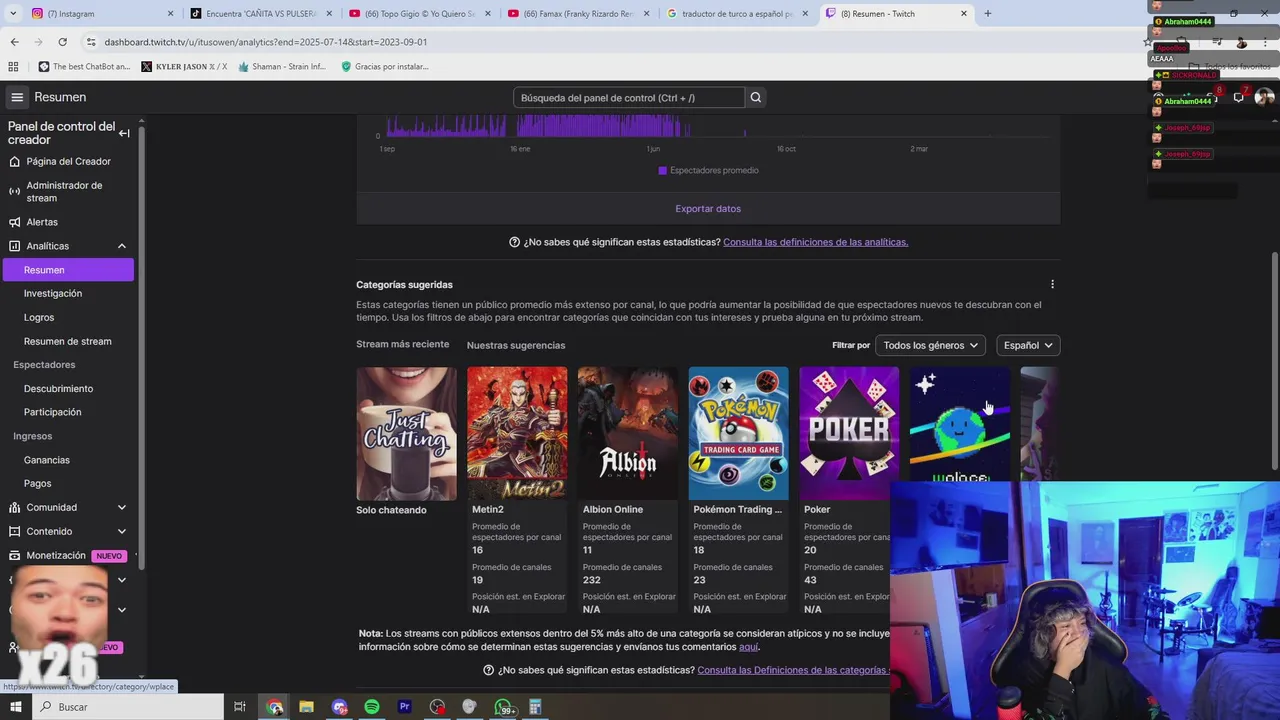Click the Metin2 category thumbnail

[517, 433]
